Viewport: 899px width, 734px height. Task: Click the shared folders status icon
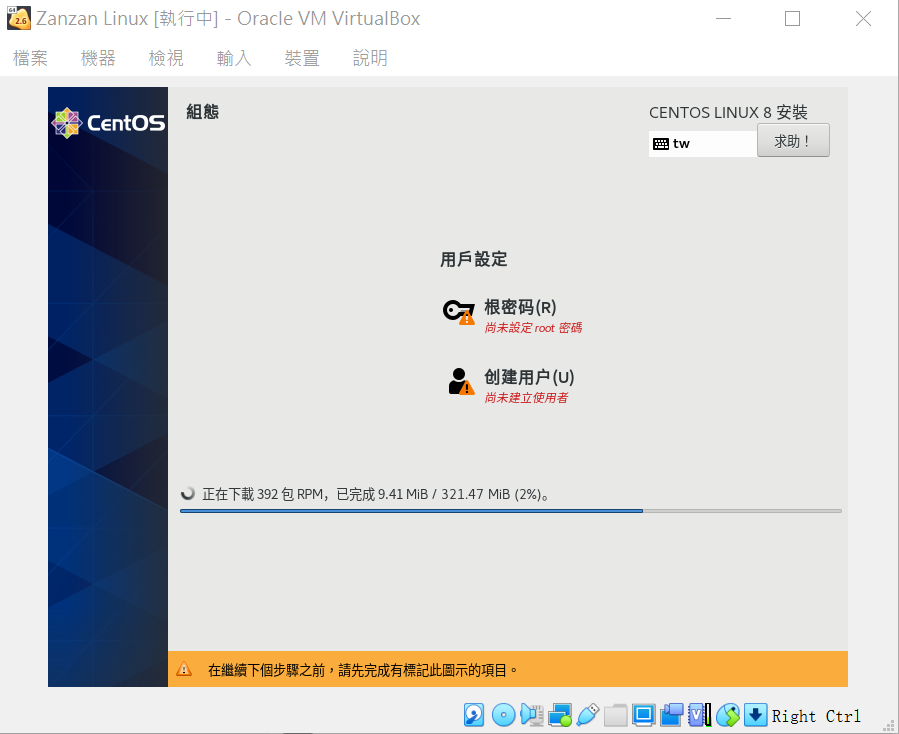click(616, 715)
